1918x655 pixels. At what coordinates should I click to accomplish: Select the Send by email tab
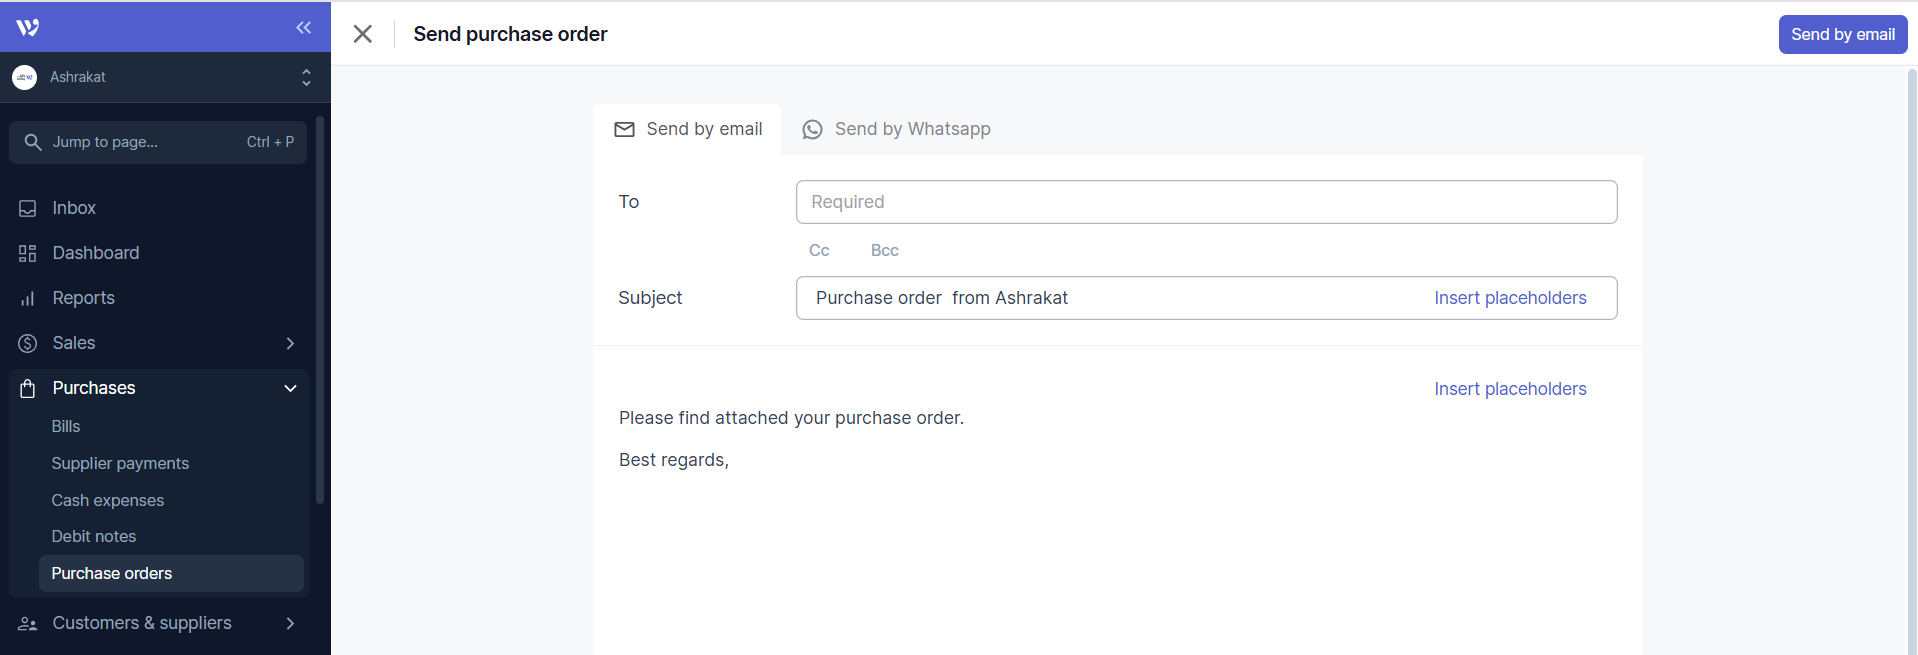coord(688,129)
